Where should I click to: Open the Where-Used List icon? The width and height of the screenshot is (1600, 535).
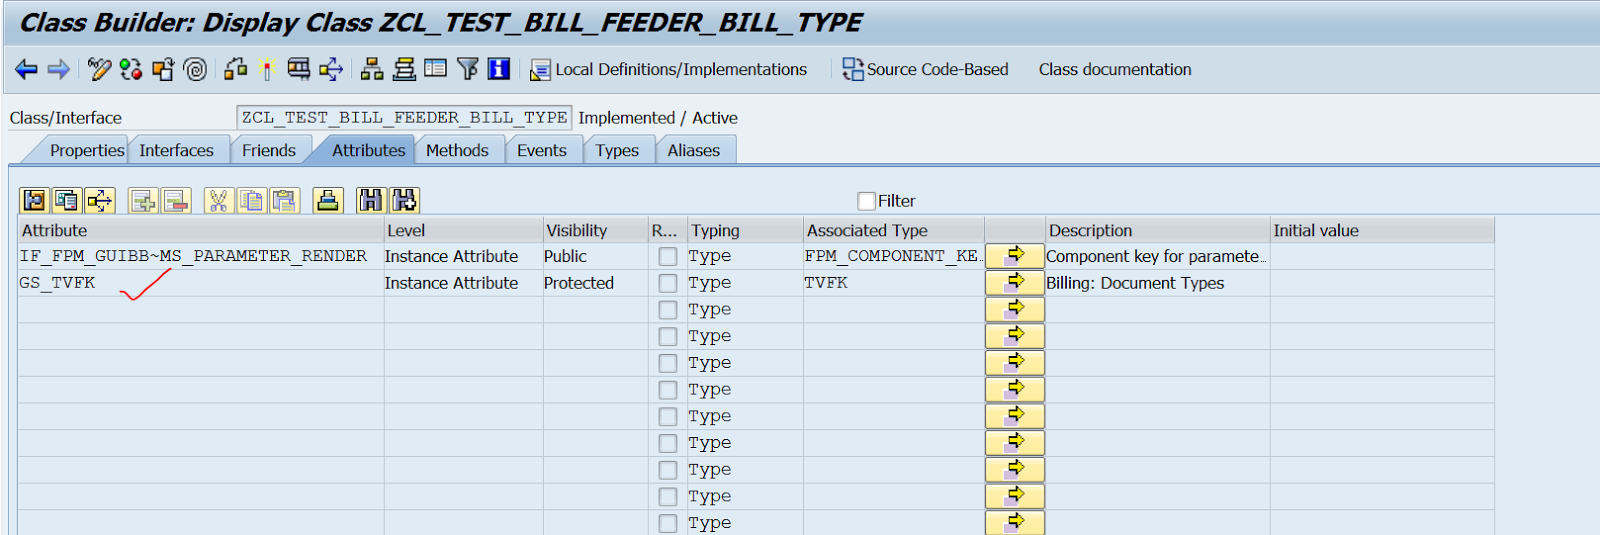click(x=331, y=69)
